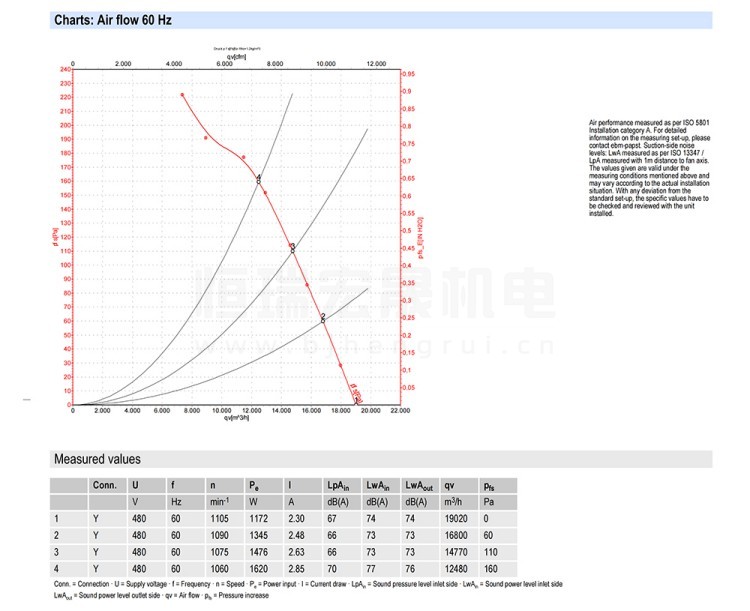
Task: Click operating point 3 marker on chart
Action: click(x=292, y=247)
